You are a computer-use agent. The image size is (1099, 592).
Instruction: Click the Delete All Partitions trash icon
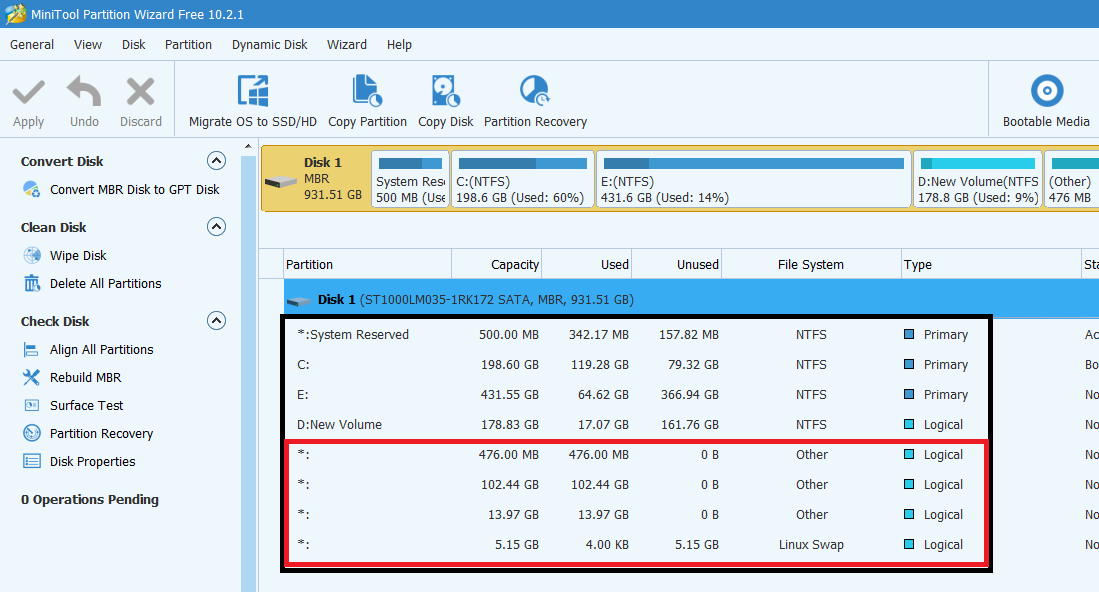pyautogui.click(x=32, y=283)
